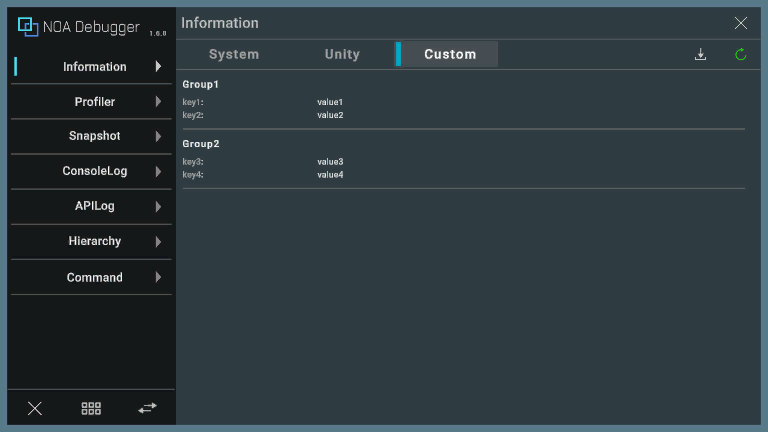Screen dimensions: 768x432
Task: Select the value1 entry
Action: 330,102
